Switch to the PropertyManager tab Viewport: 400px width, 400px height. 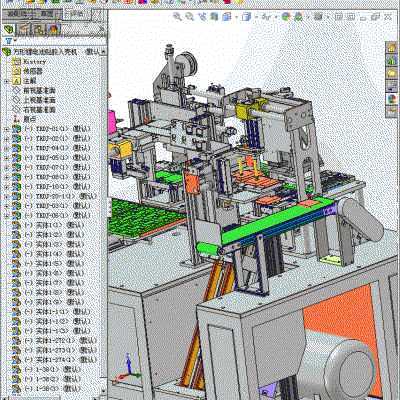24,30
